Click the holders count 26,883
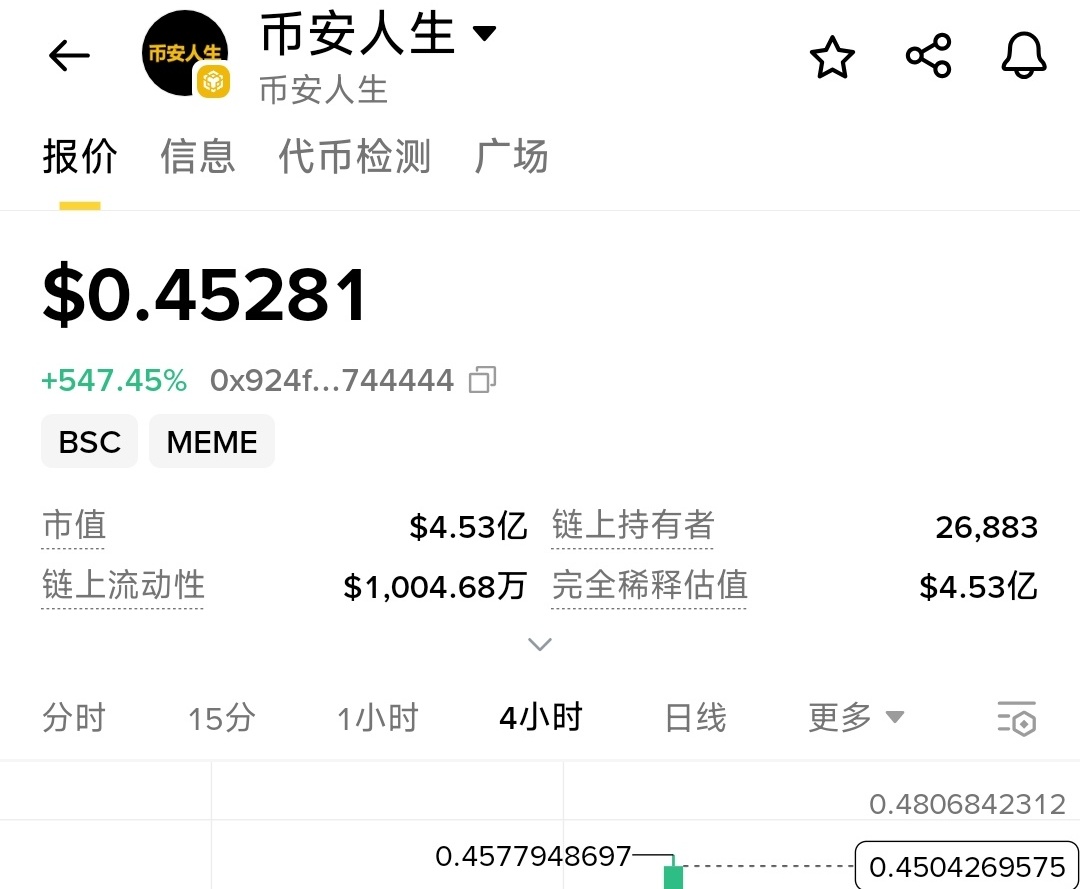1080x889 pixels. pyautogui.click(x=986, y=527)
